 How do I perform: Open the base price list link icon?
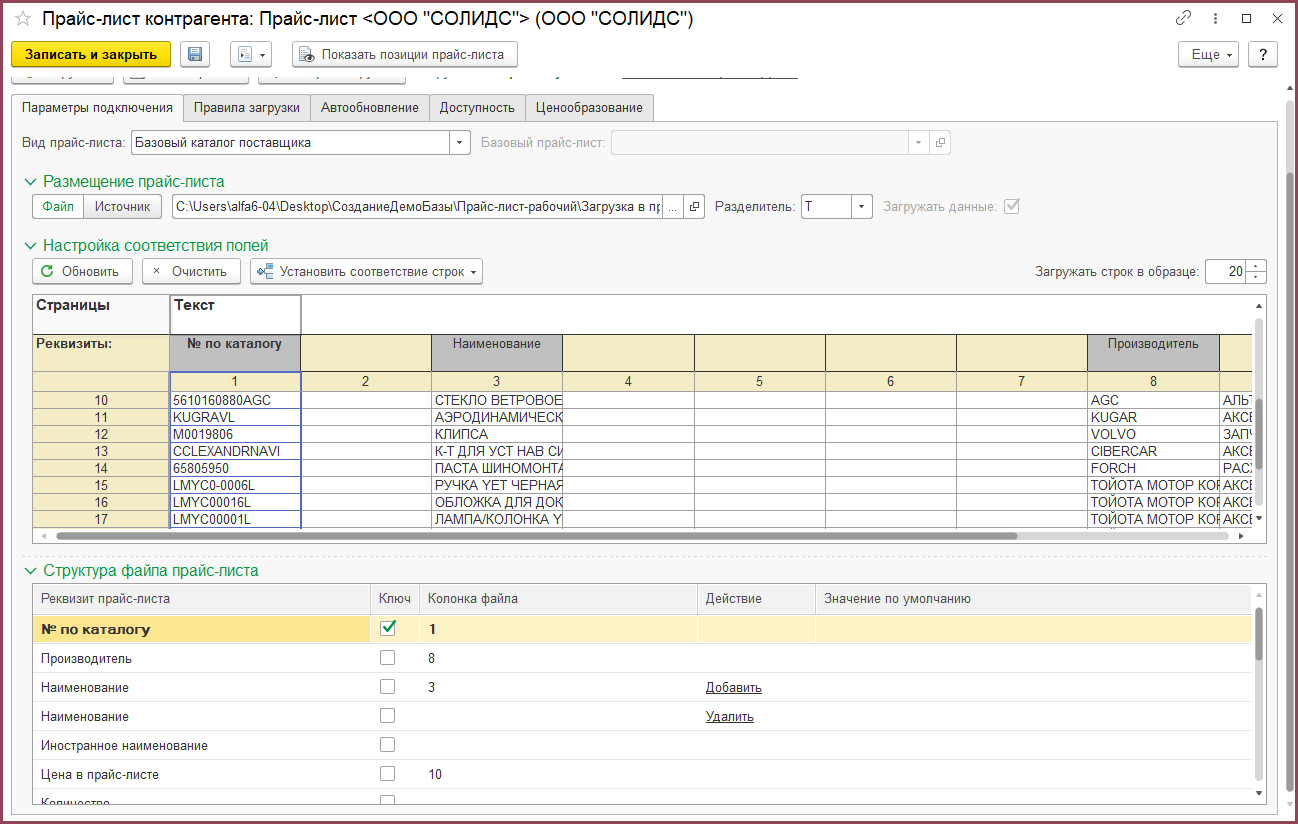[x=940, y=143]
